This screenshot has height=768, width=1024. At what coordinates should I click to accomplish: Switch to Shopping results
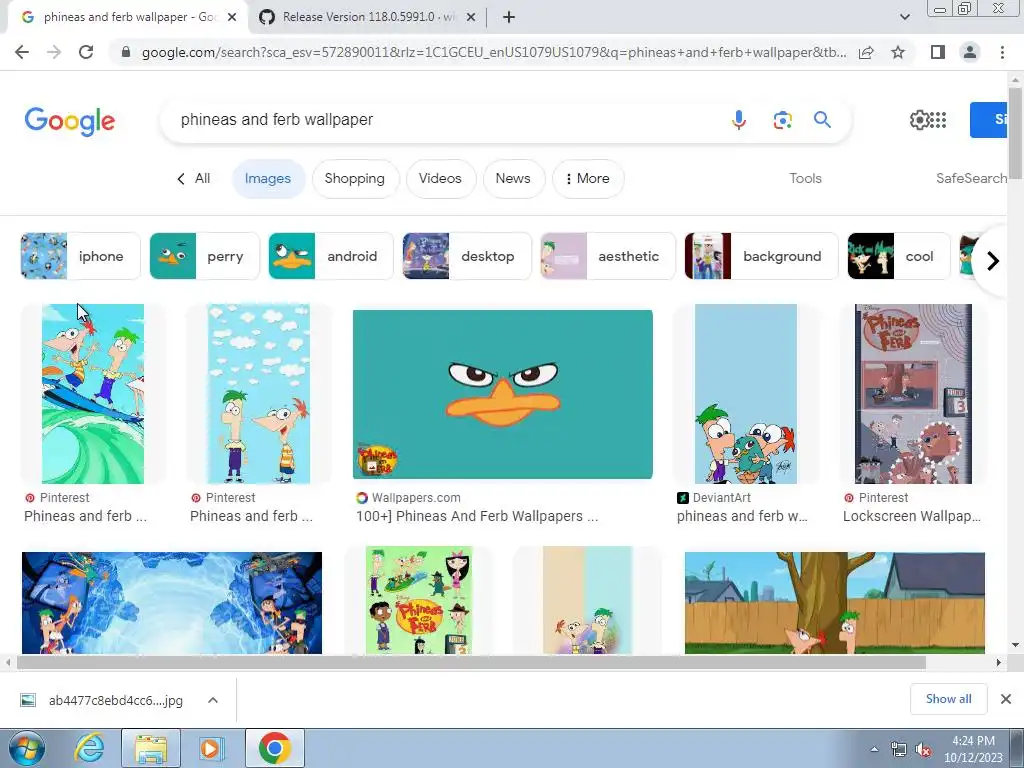pos(355,178)
